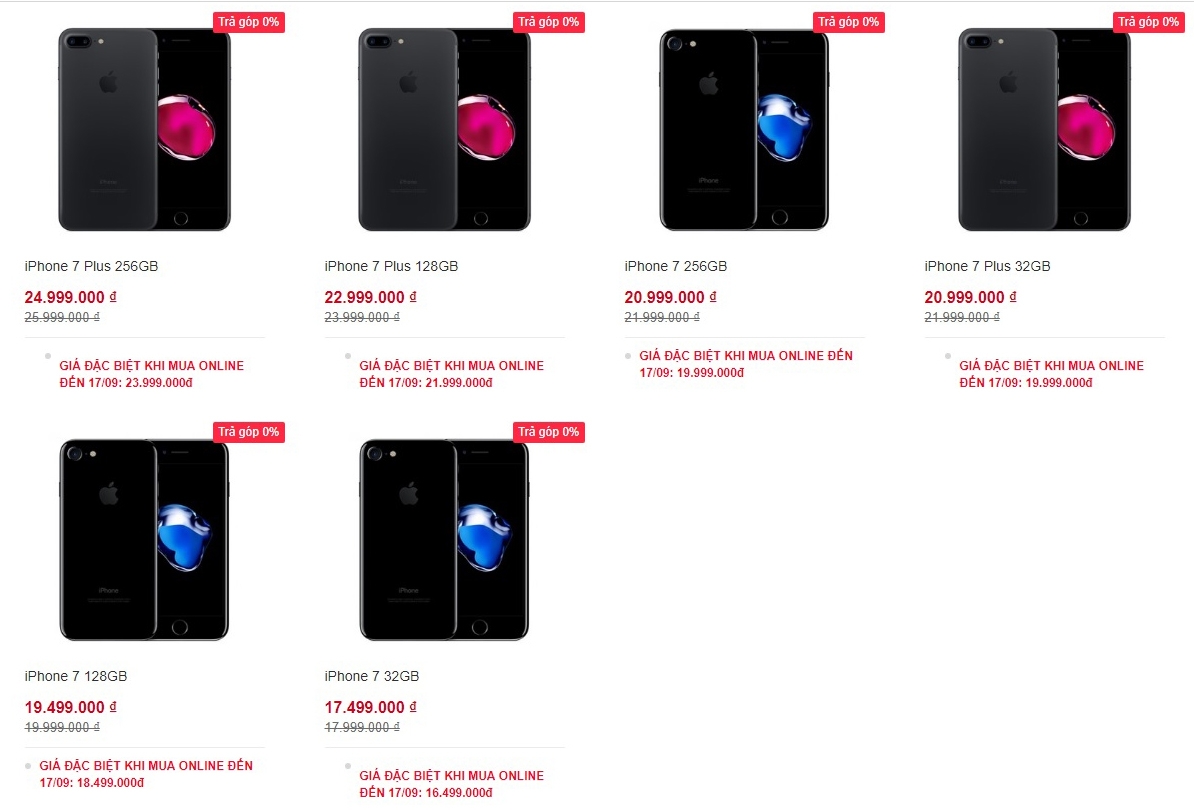Select the iPhone 7 256GB product name

(x=675, y=266)
